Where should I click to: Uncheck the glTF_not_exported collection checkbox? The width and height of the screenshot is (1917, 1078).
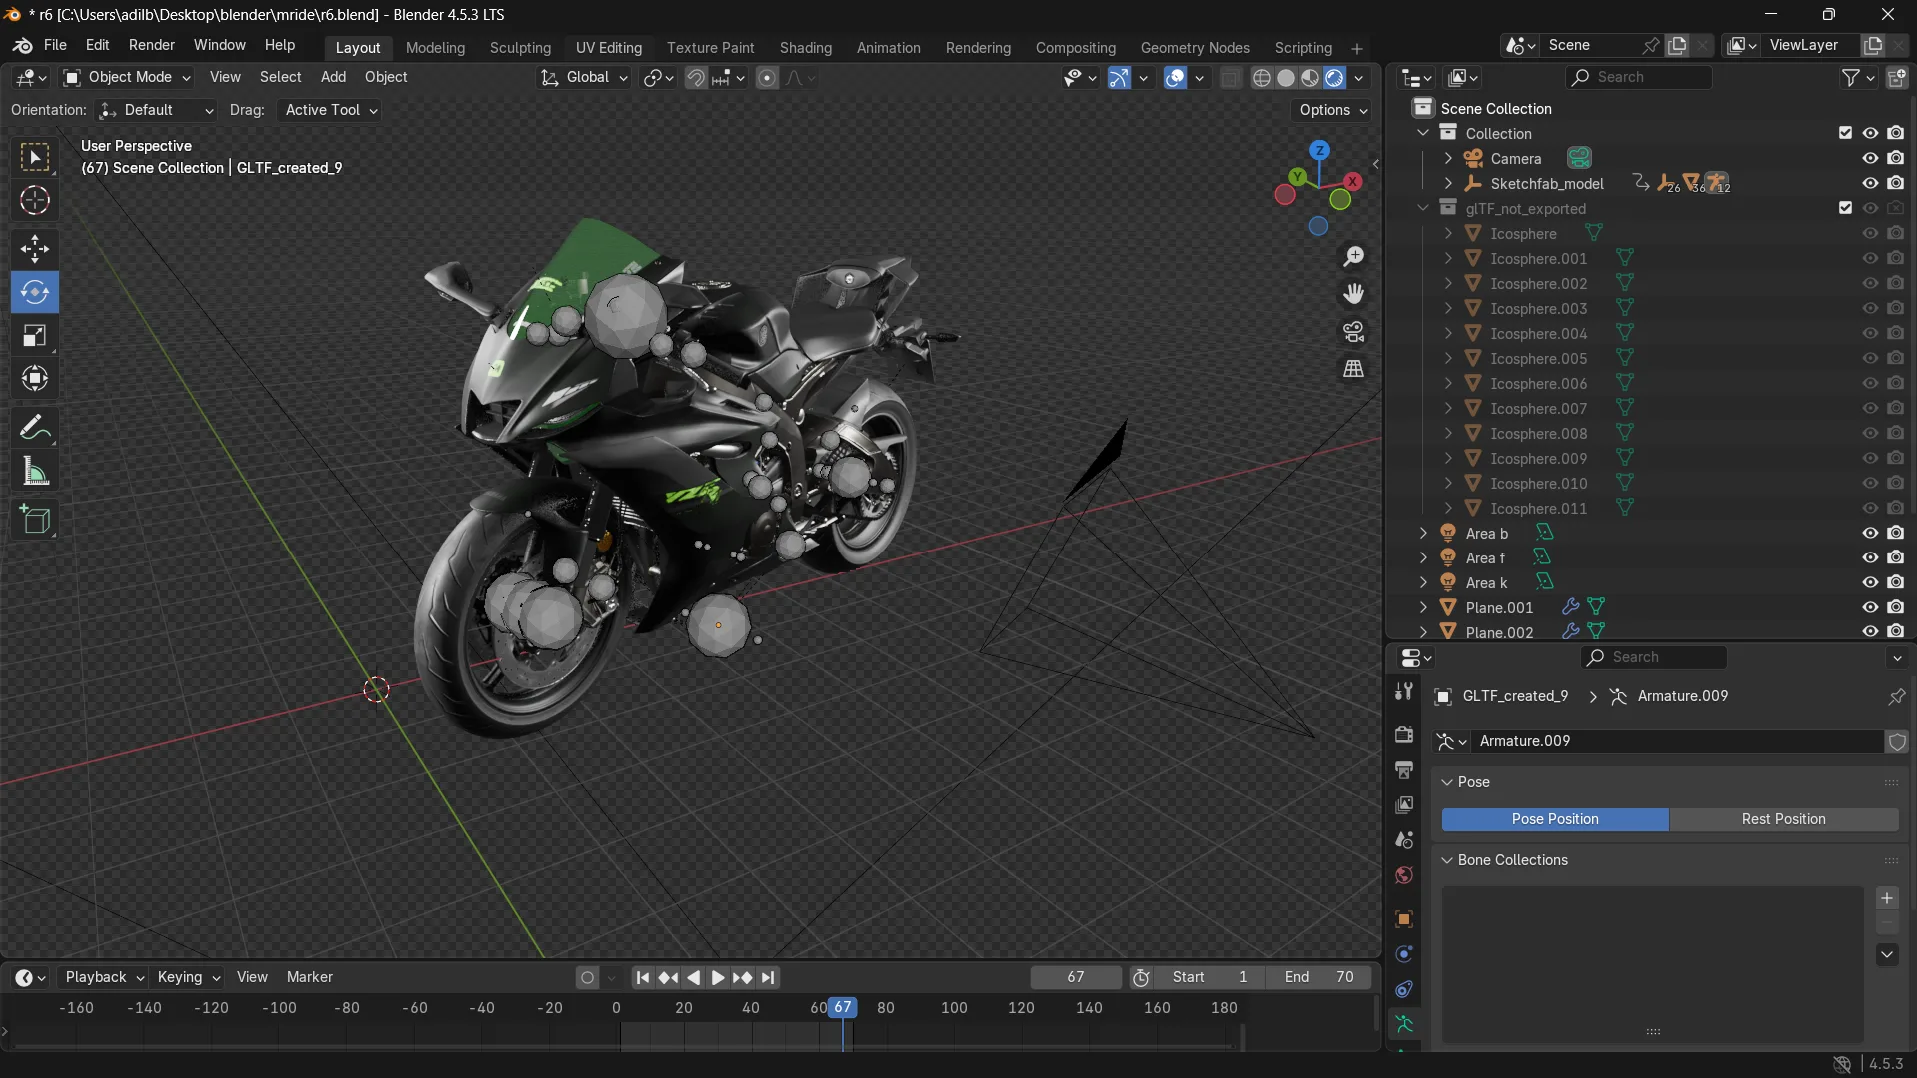pos(1845,208)
